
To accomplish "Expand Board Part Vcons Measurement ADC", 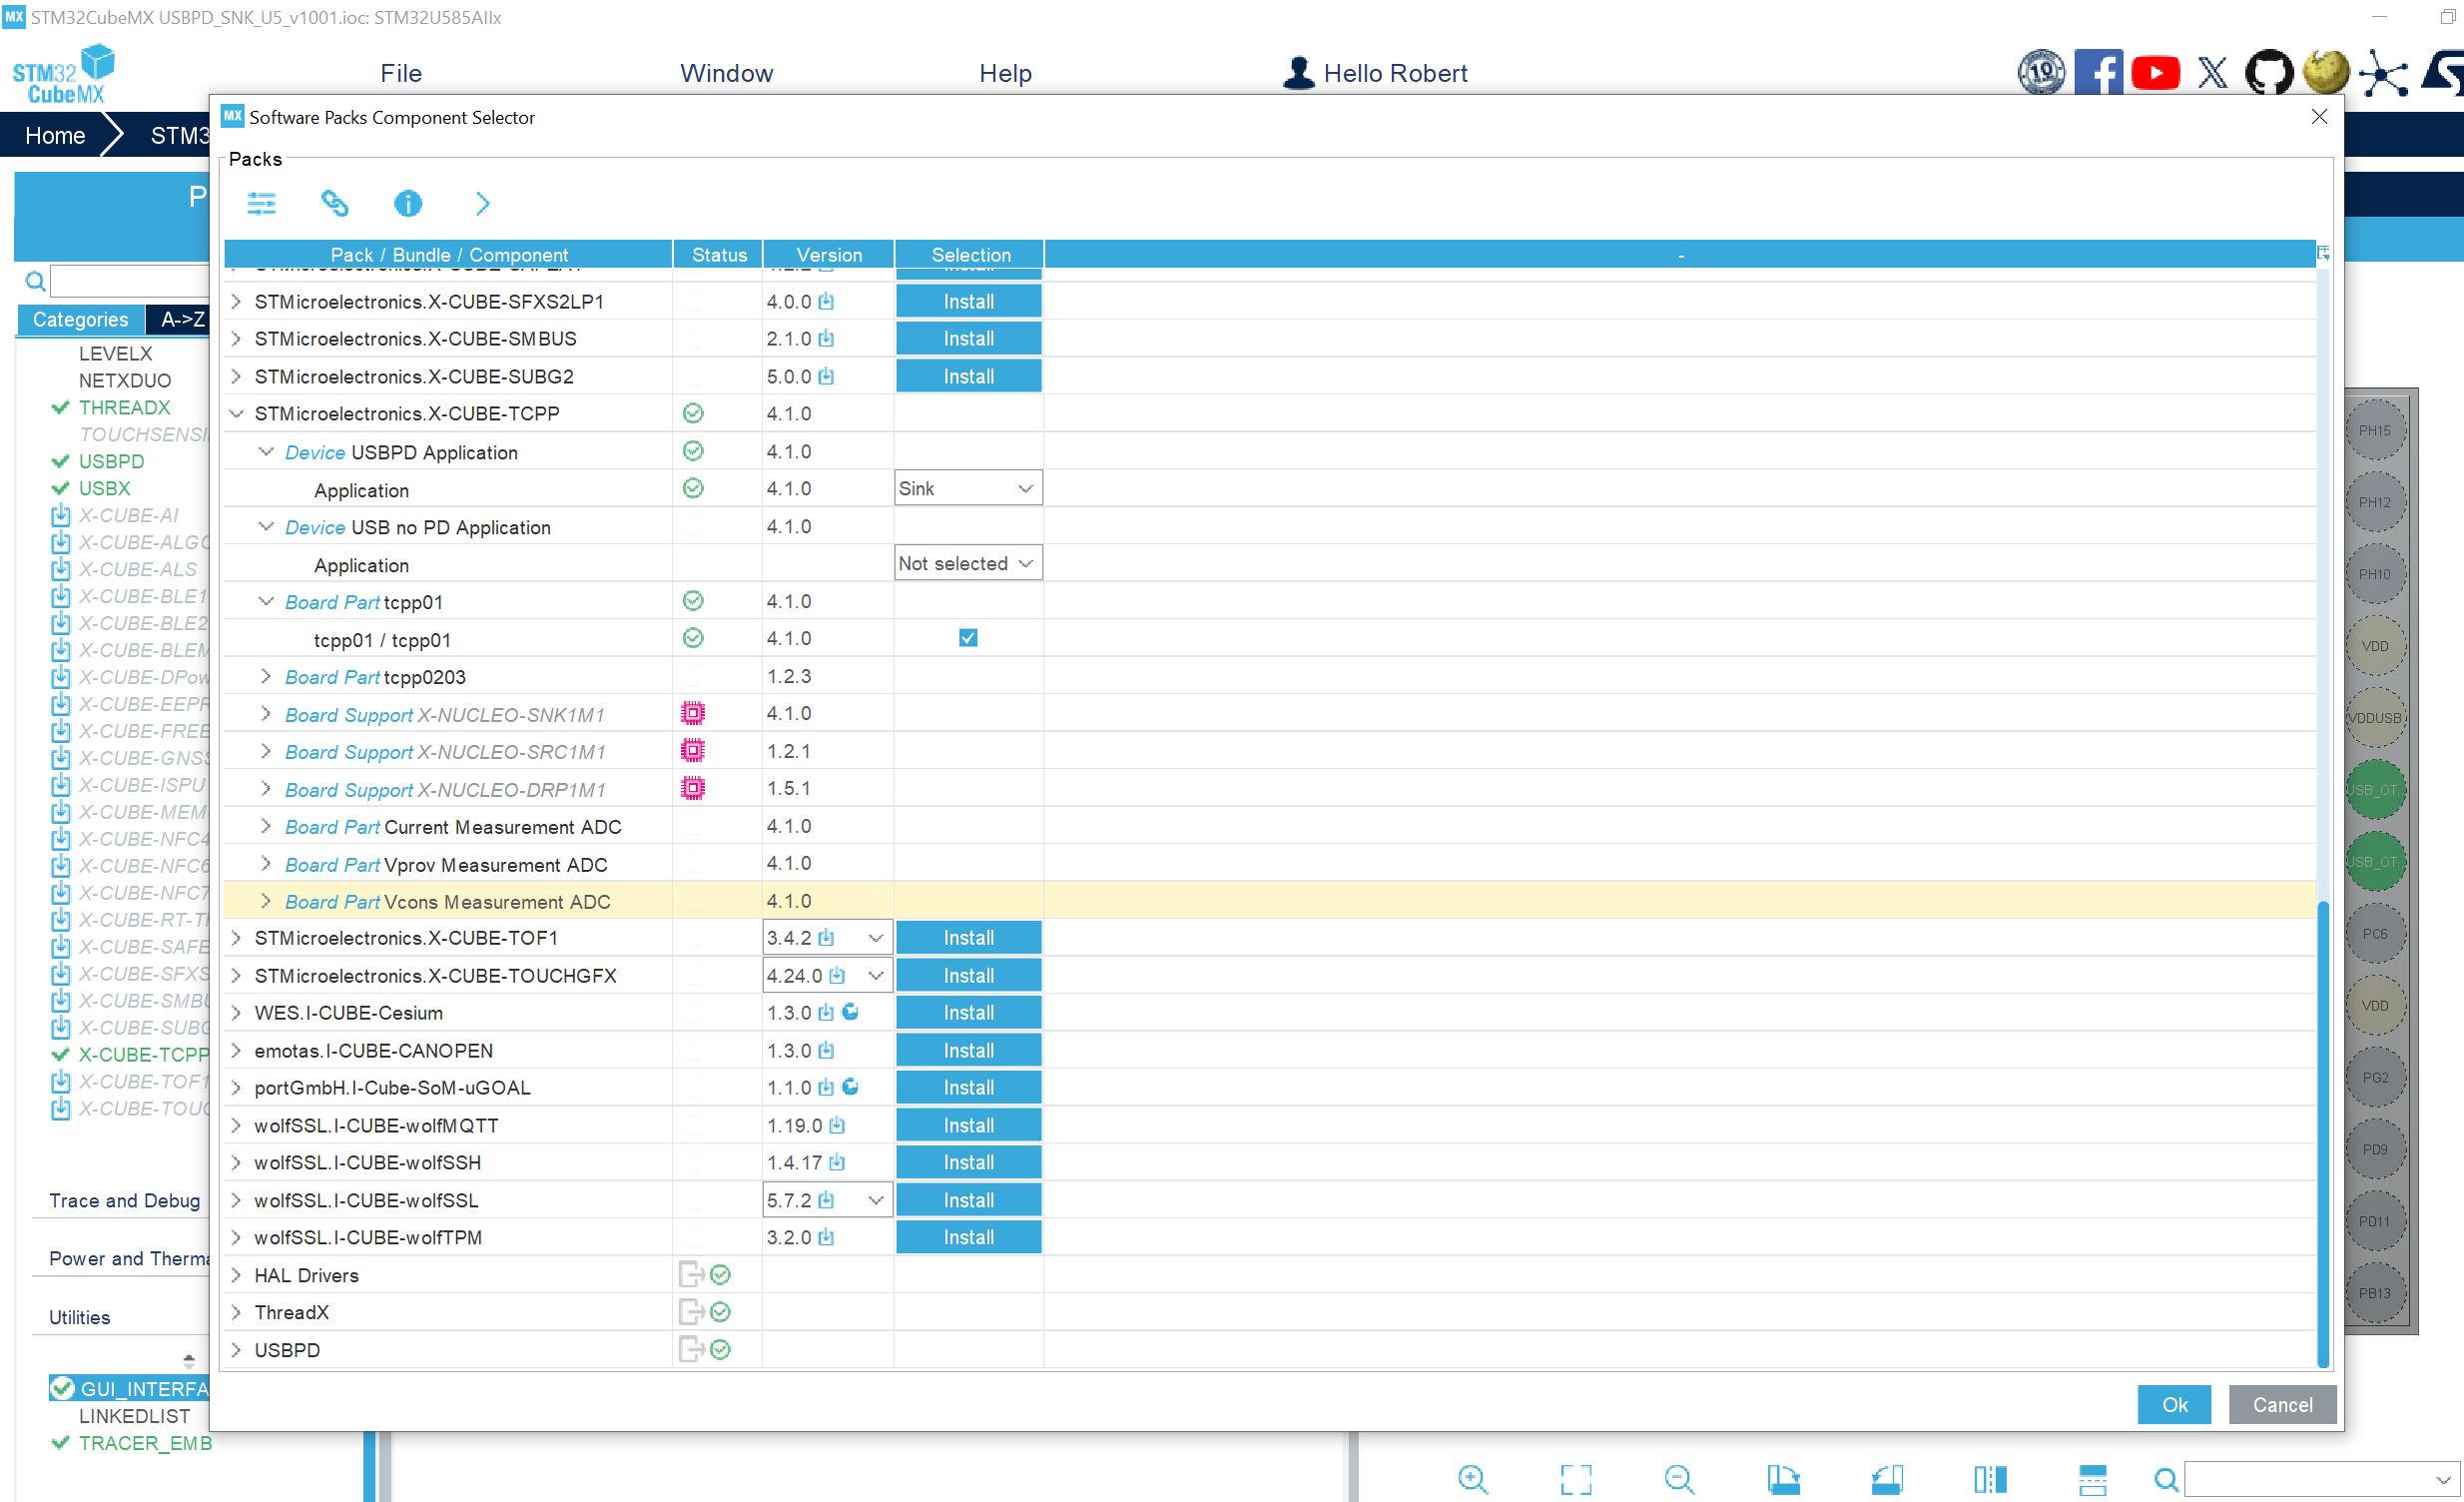I will tap(266, 902).
